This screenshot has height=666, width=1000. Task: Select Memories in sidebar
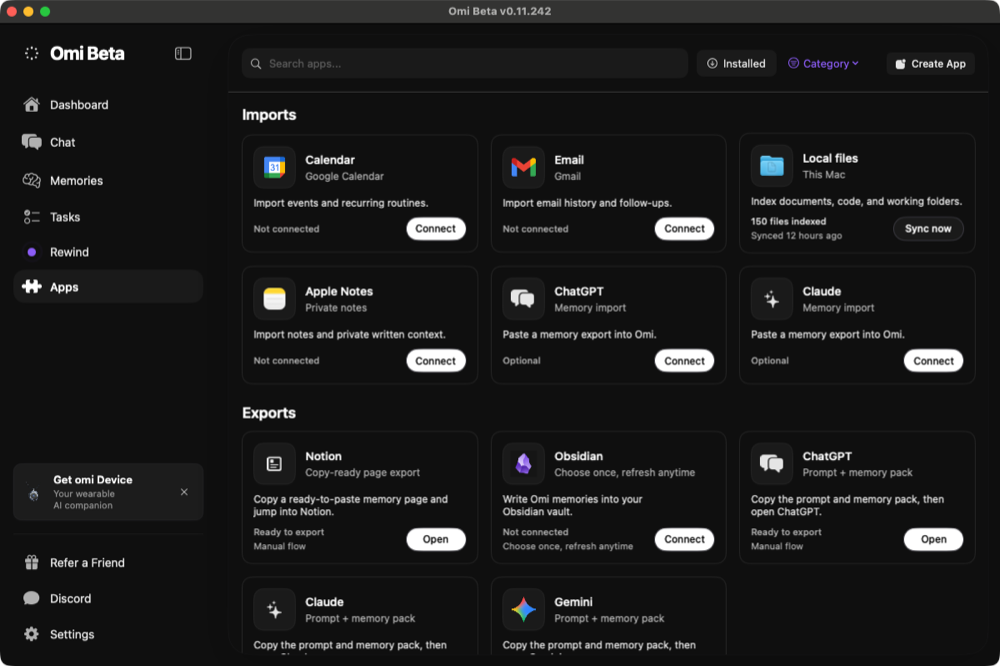[x=108, y=181]
